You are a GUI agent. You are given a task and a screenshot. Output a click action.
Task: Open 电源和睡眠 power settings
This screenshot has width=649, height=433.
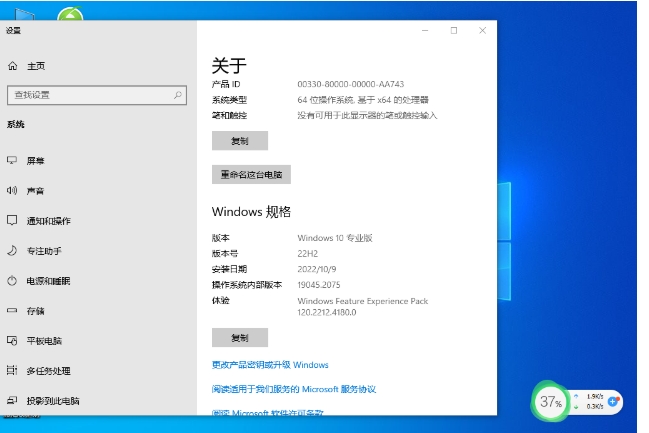48,281
